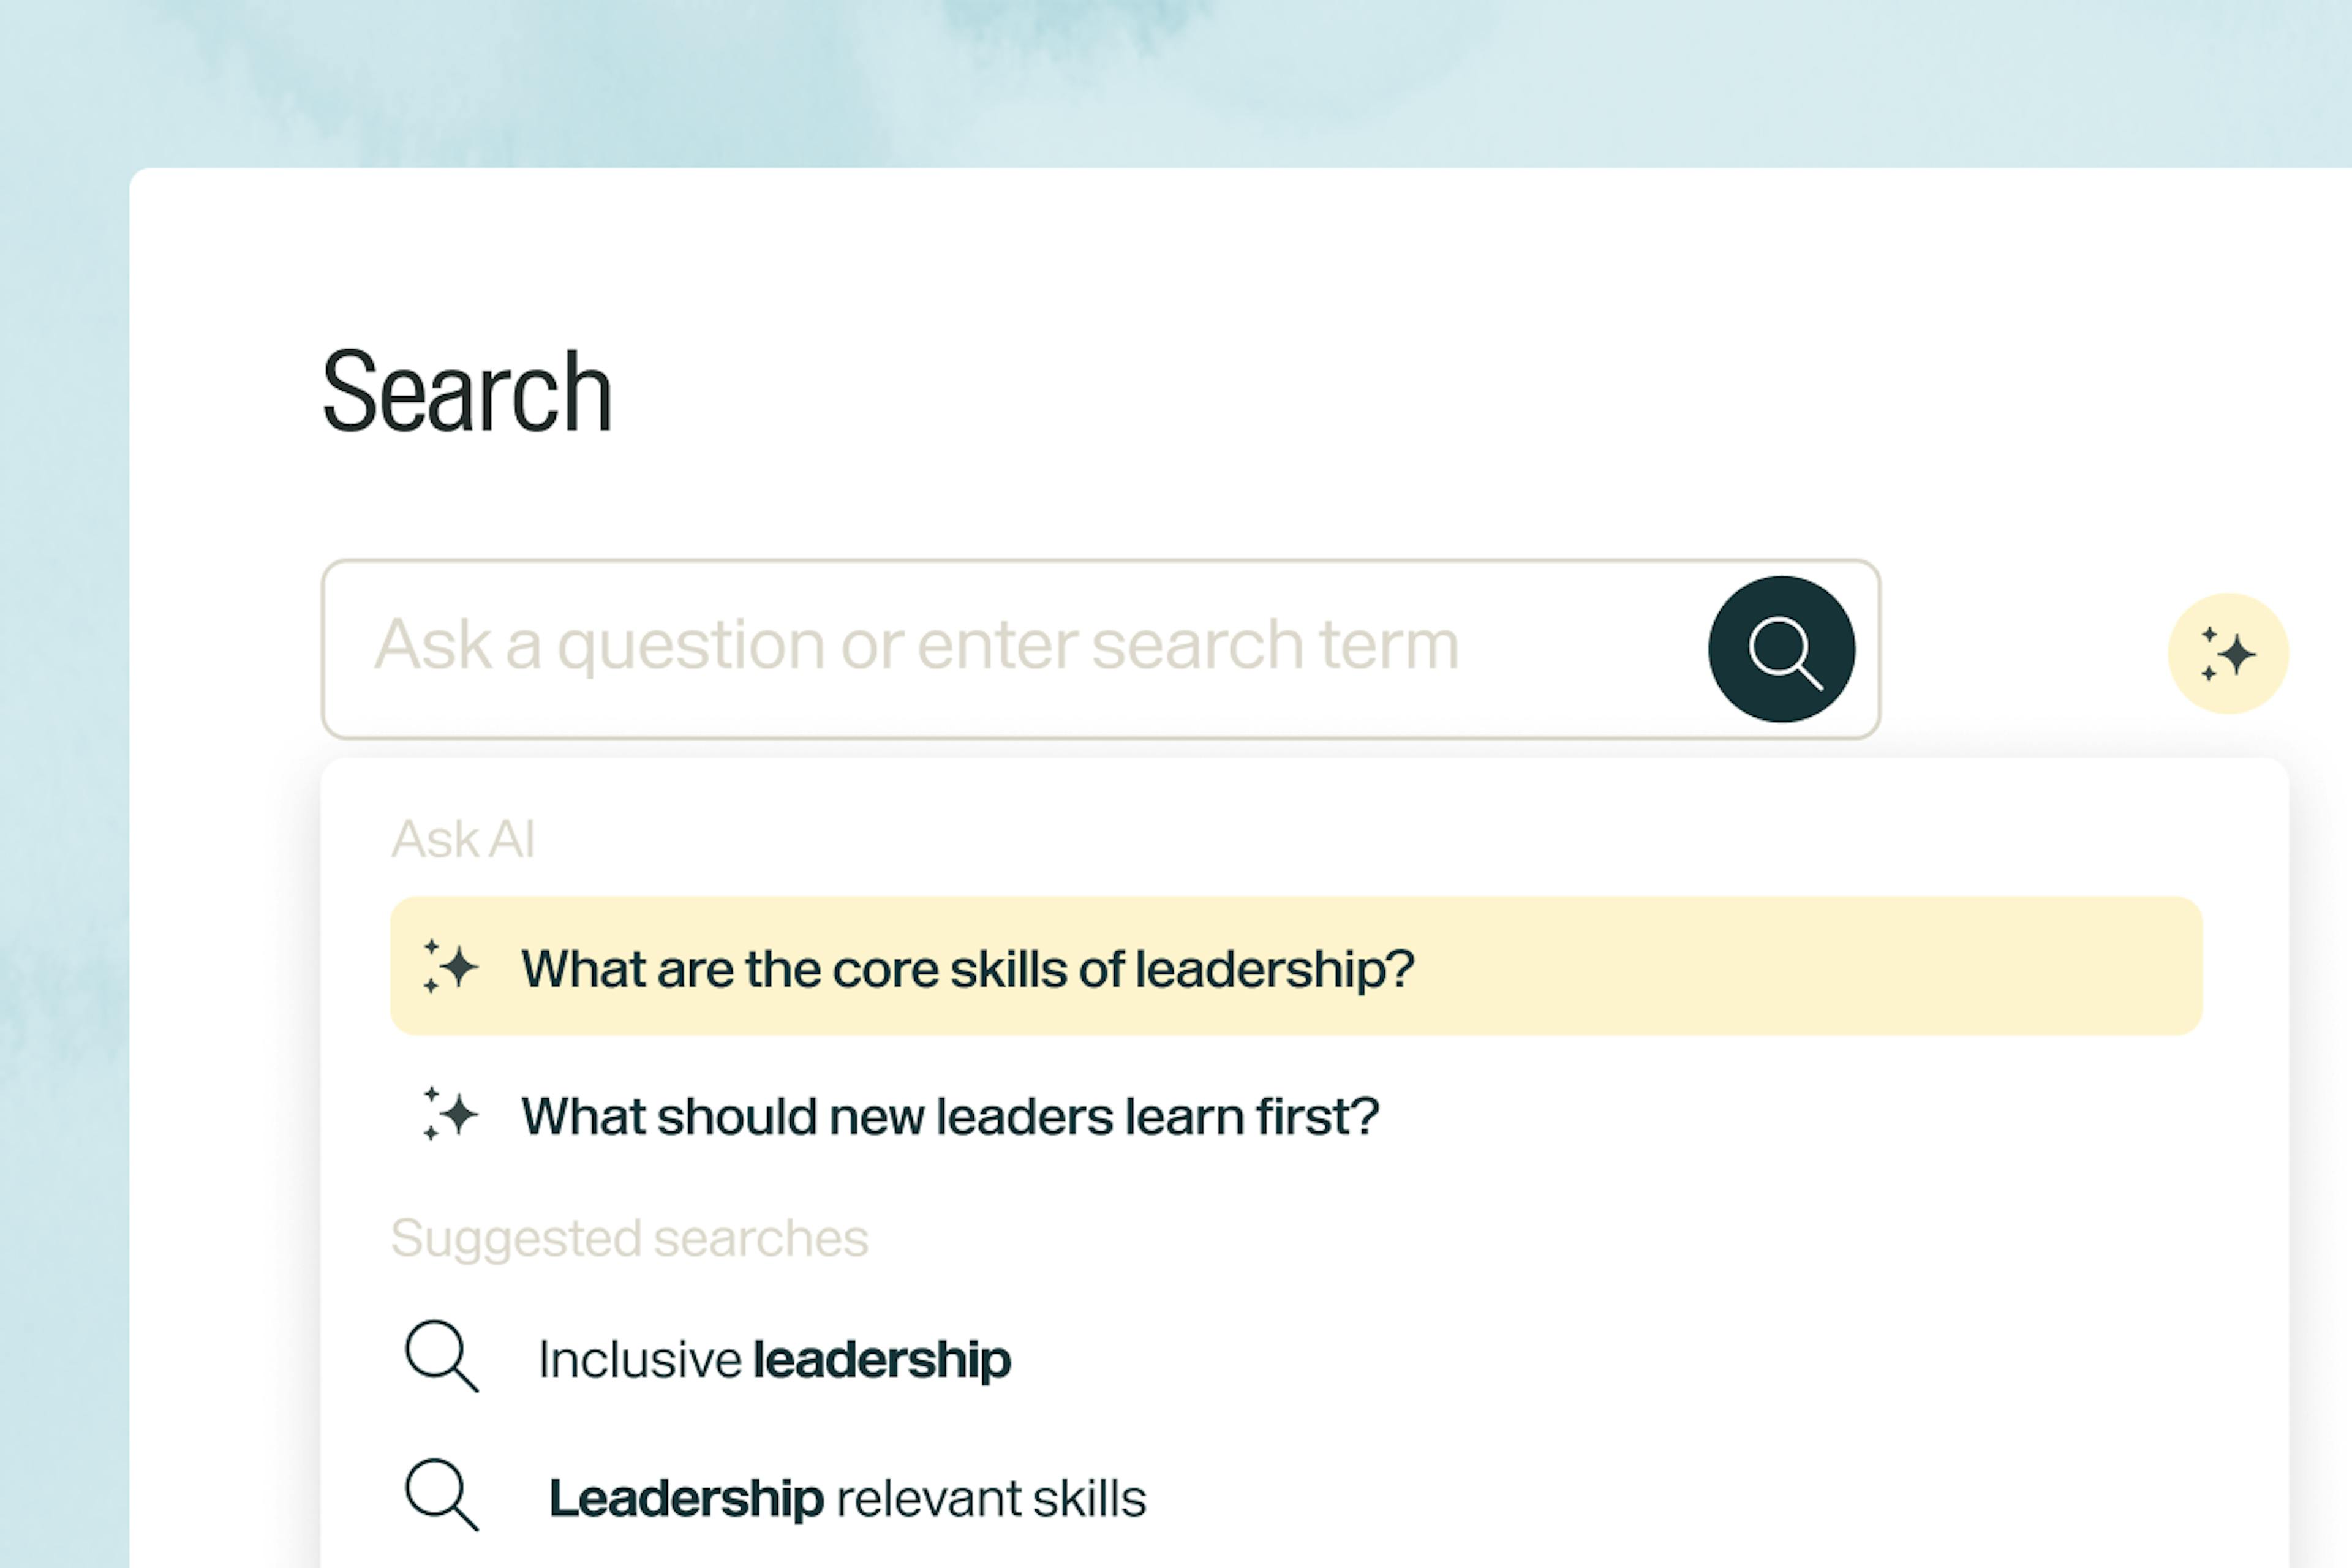
Task: Open the yellow AI sparkle button
Action: tap(2227, 654)
